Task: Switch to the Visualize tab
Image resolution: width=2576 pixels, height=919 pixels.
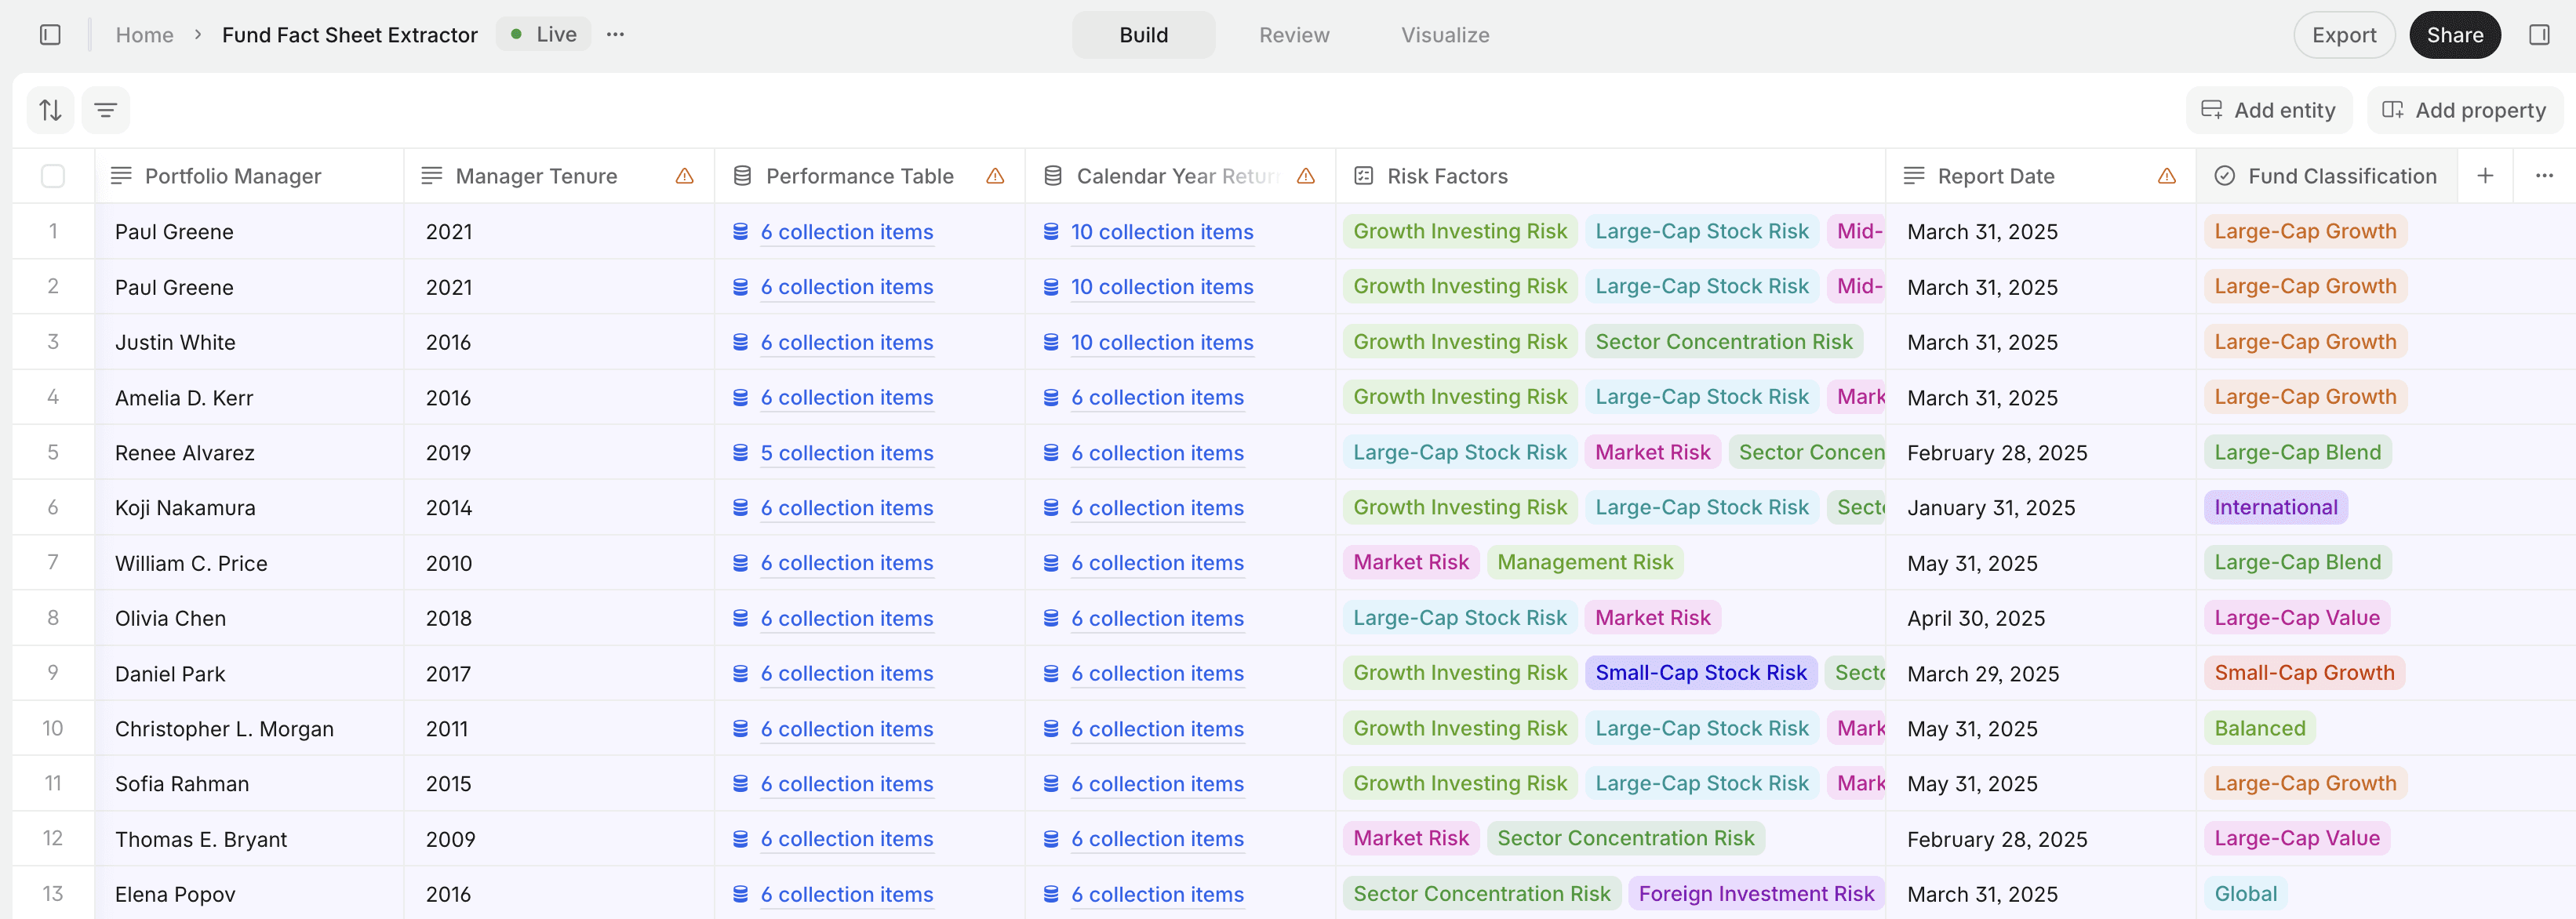Action: click(1444, 35)
